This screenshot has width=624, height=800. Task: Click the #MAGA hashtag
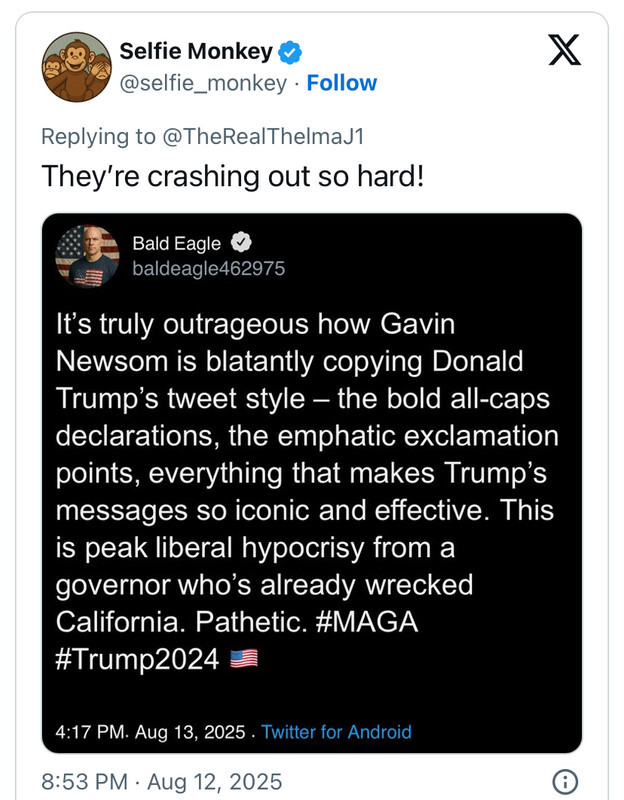coord(367,622)
